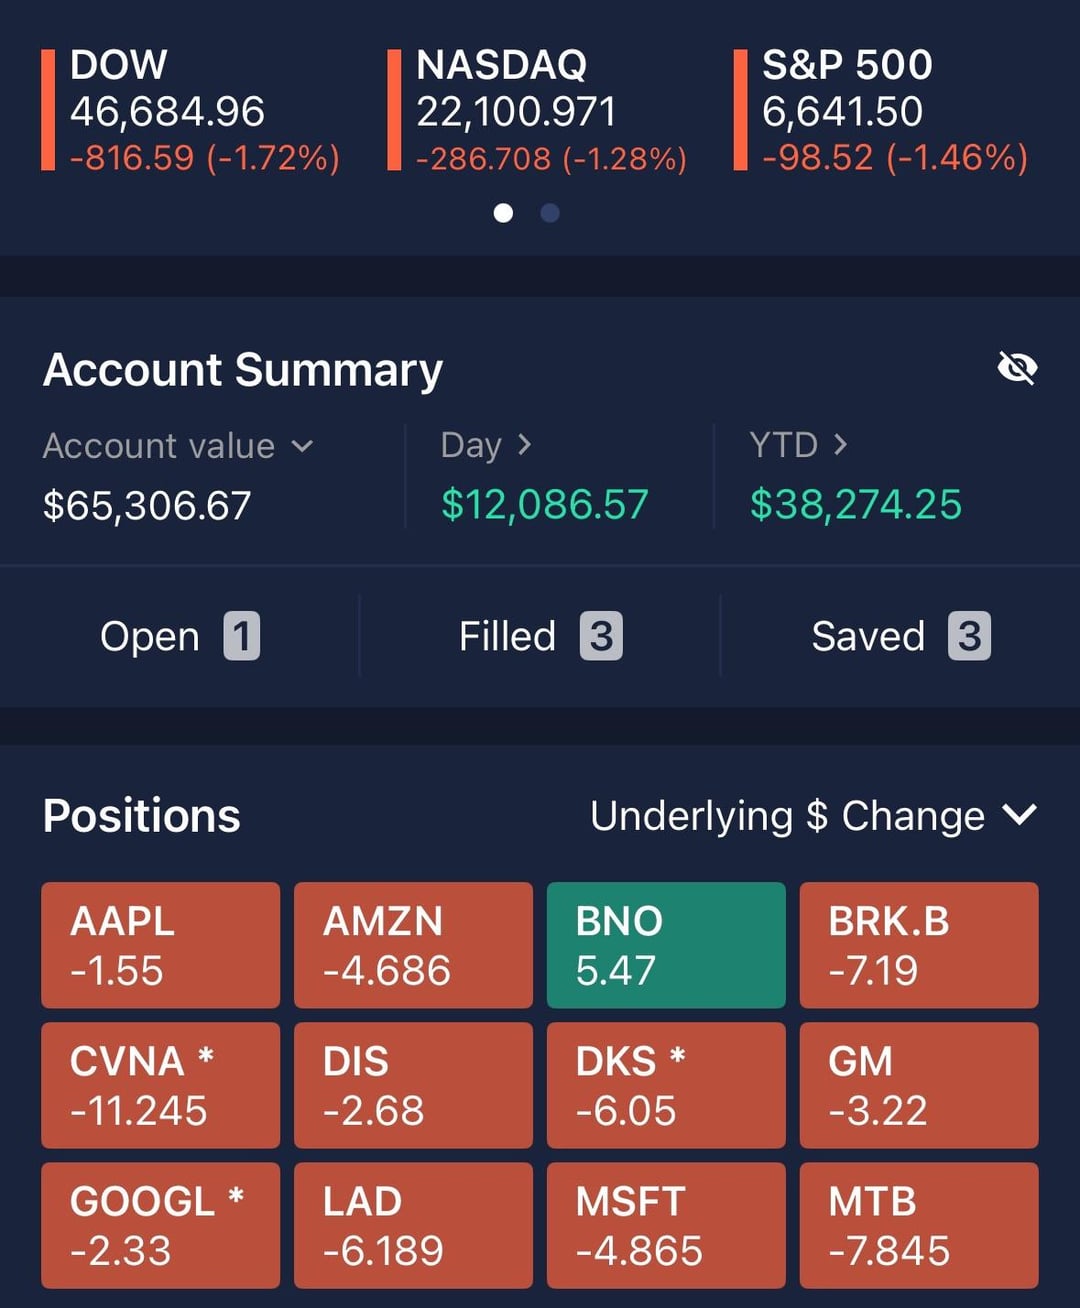Switch to the Saved orders tab
The width and height of the screenshot is (1080, 1308).
coord(900,636)
